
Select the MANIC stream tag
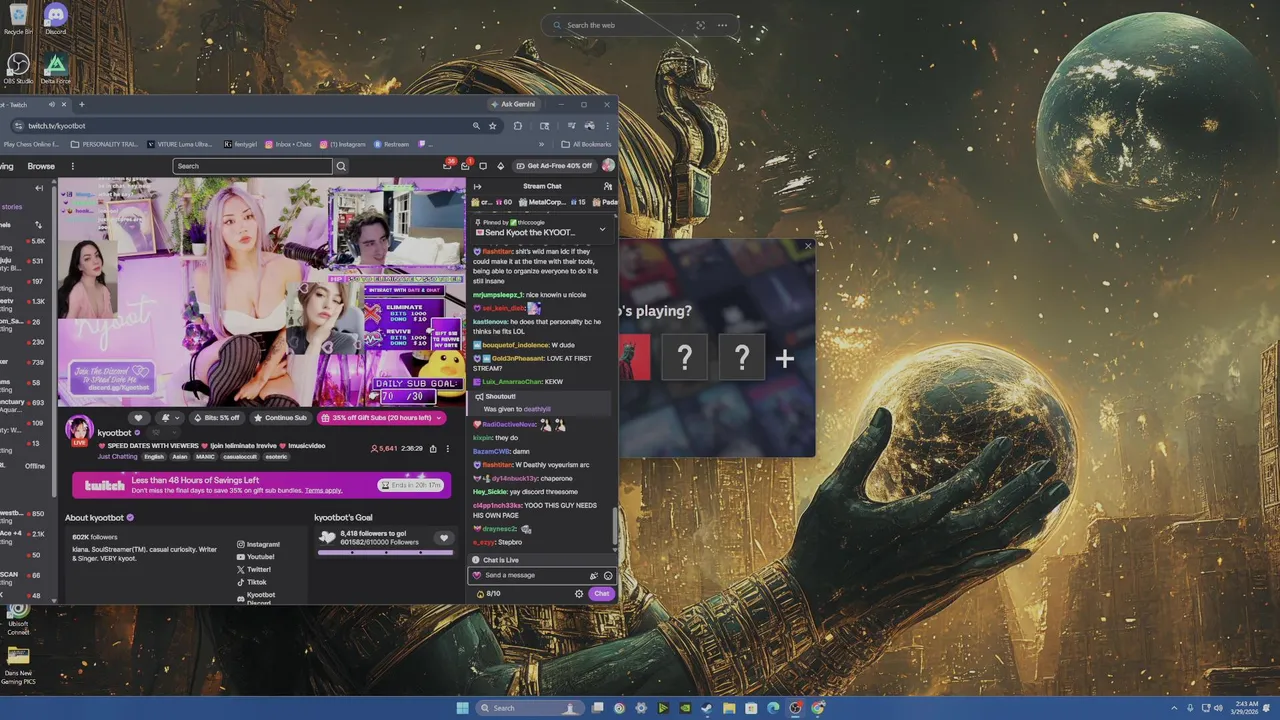point(205,456)
